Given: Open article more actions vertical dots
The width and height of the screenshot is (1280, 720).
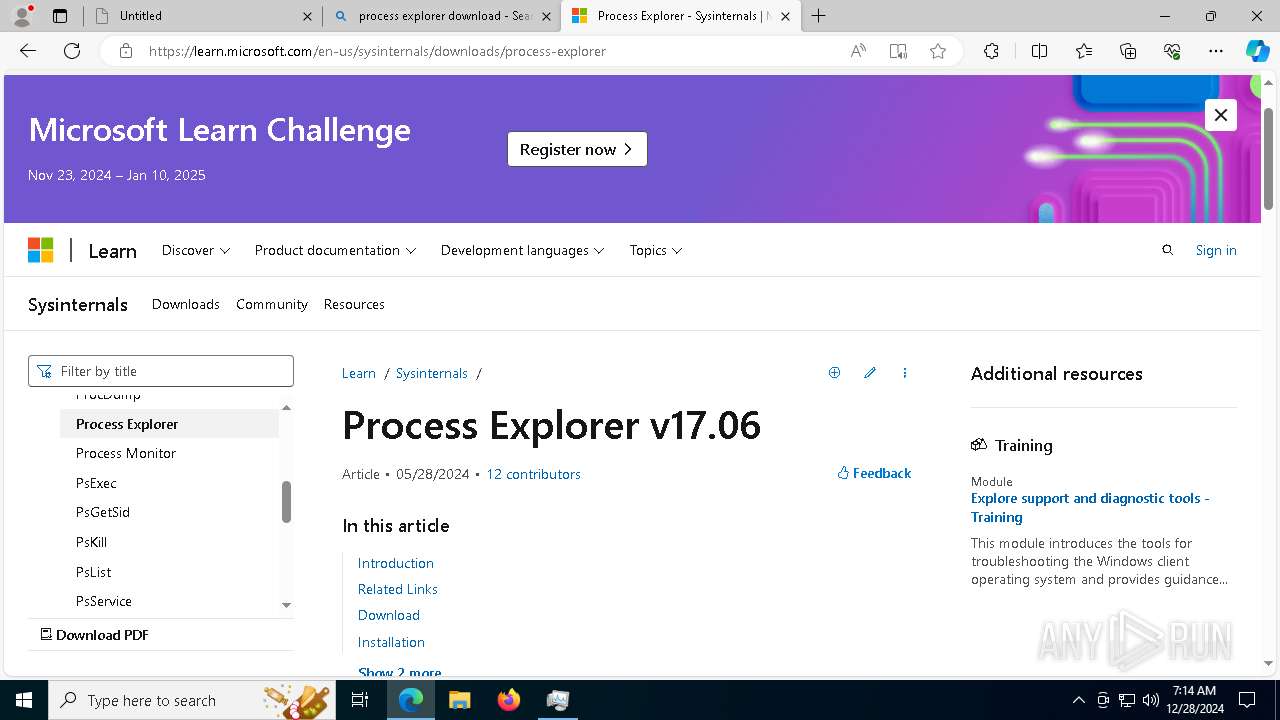Looking at the screenshot, I should point(905,373).
